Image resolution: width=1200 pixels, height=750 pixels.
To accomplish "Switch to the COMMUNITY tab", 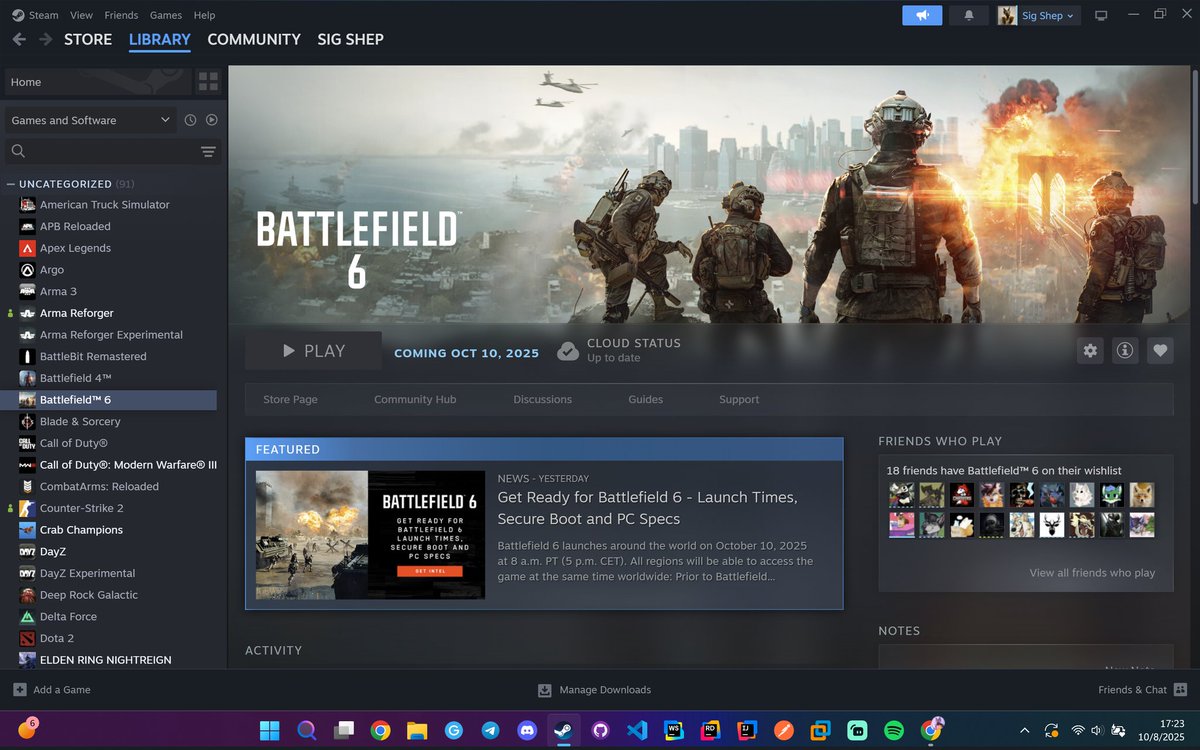I will 254,39.
